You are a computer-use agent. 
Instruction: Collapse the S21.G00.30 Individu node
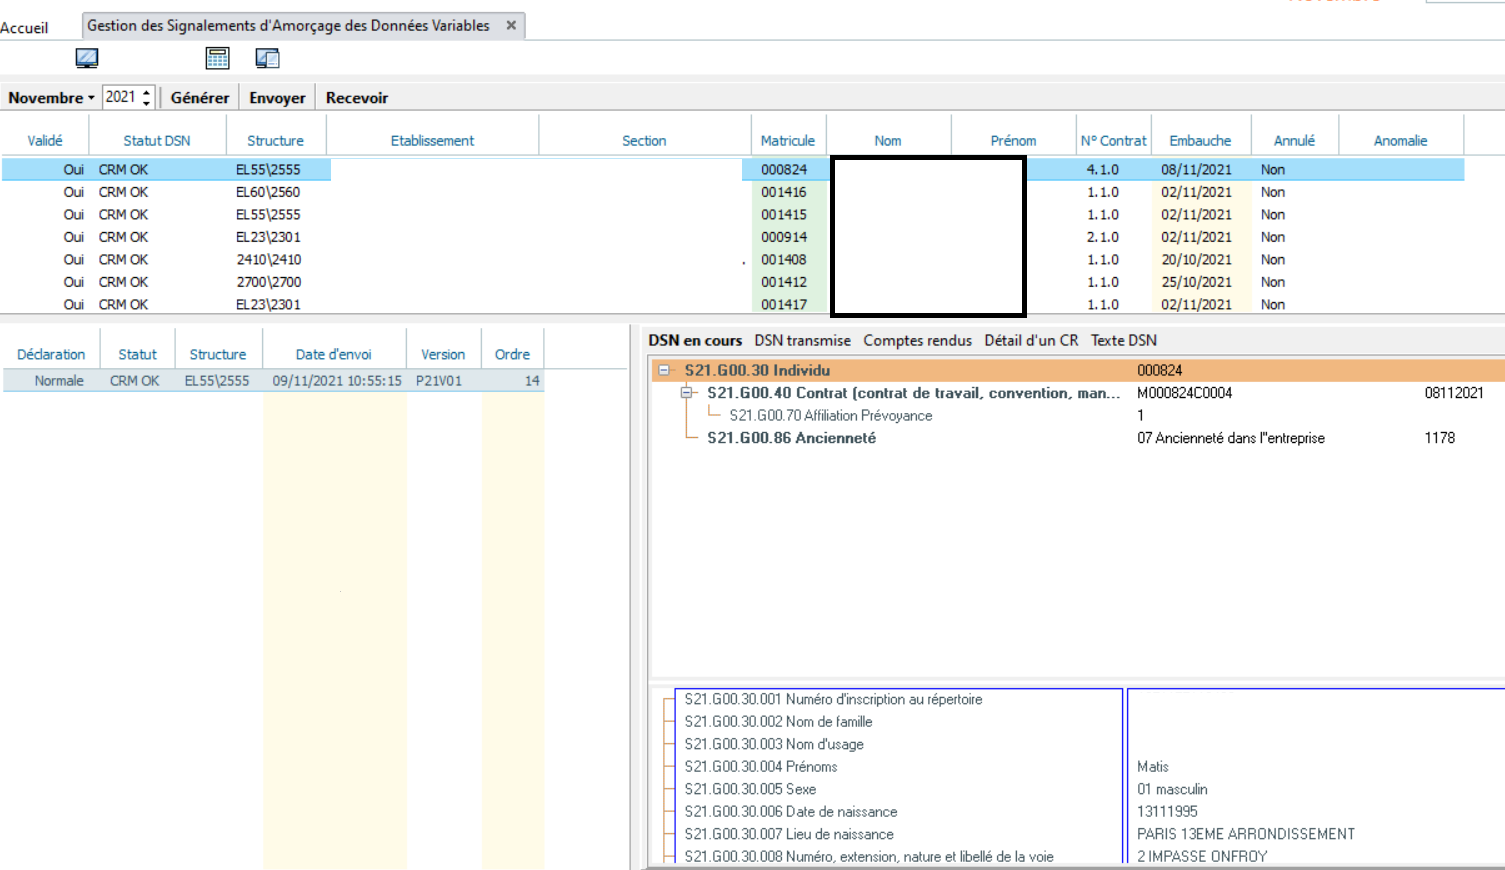pyautogui.click(x=664, y=370)
